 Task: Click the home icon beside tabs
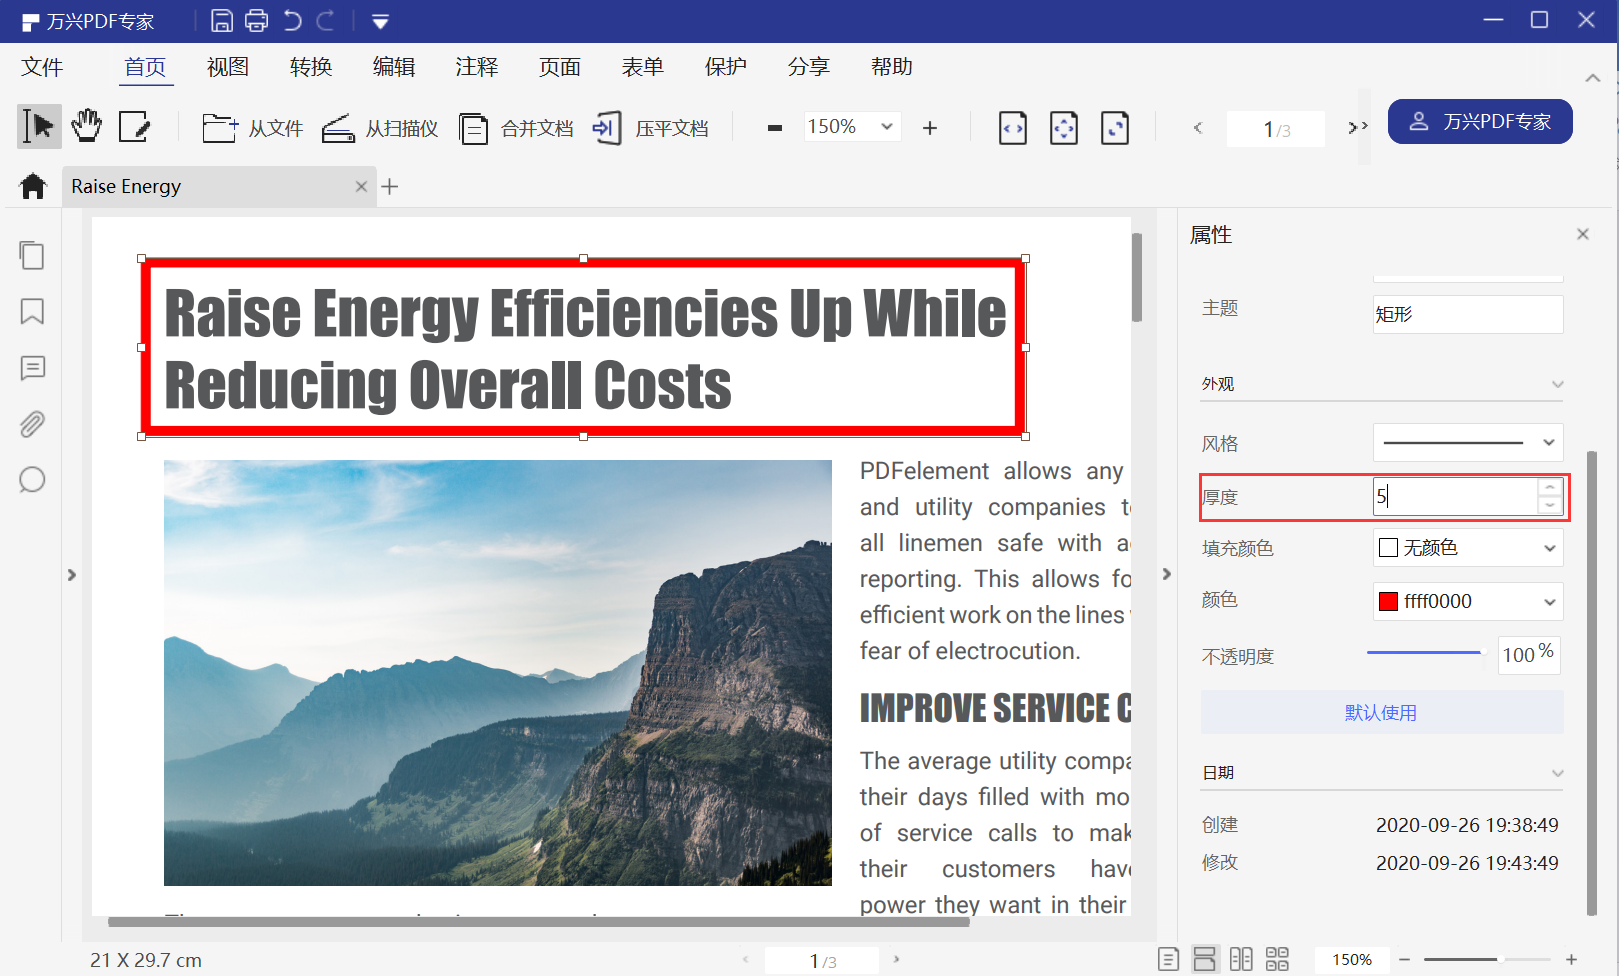pyautogui.click(x=33, y=186)
